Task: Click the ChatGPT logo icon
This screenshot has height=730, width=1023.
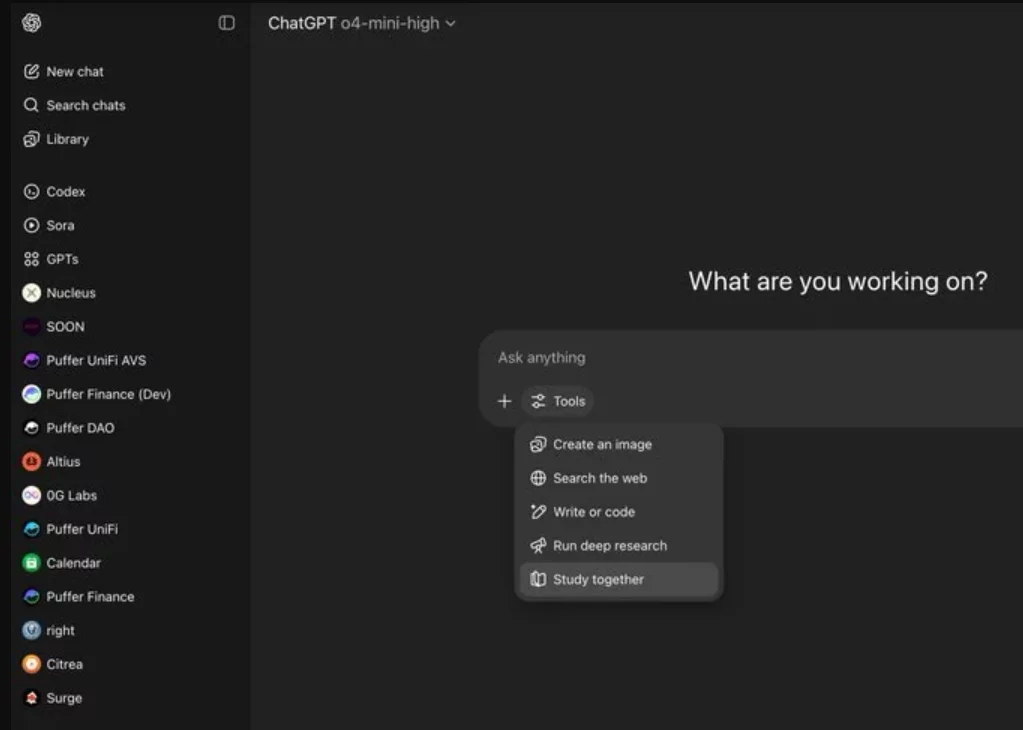Action: 31,23
